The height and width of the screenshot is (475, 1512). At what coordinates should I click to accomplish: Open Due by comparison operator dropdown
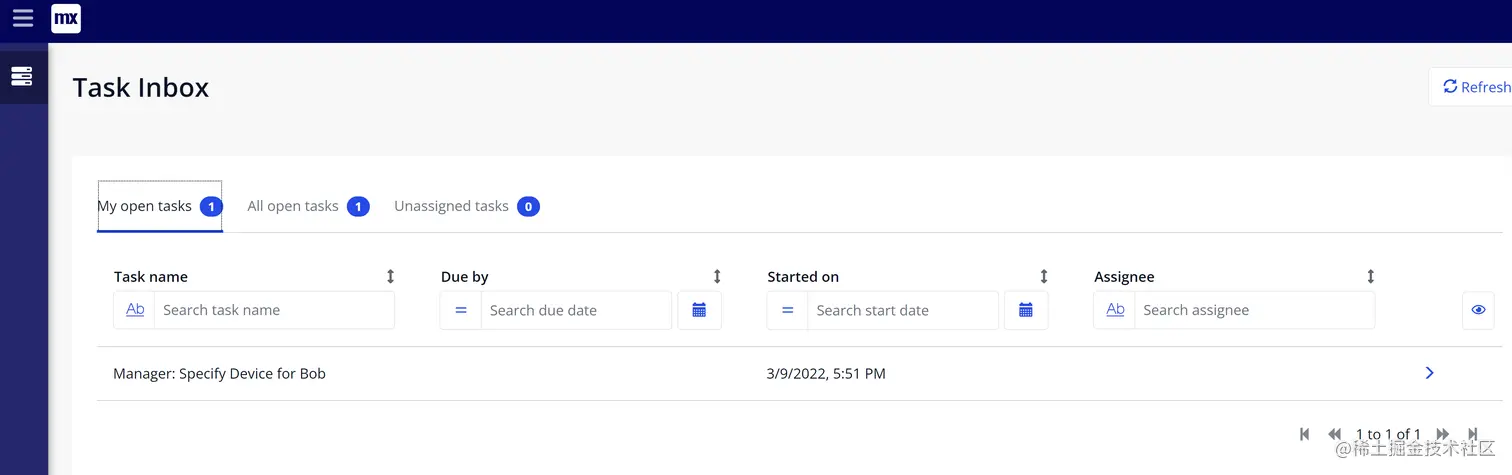click(x=461, y=310)
